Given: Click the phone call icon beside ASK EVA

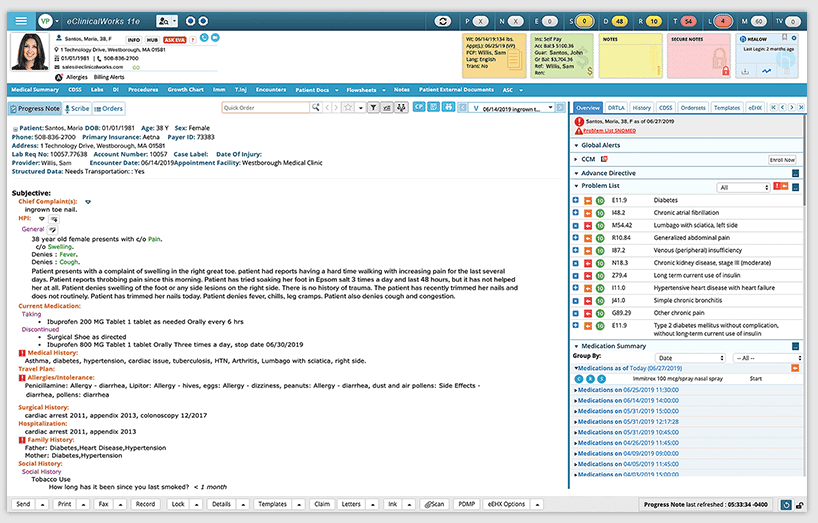Looking at the screenshot, I should [204, 38].
